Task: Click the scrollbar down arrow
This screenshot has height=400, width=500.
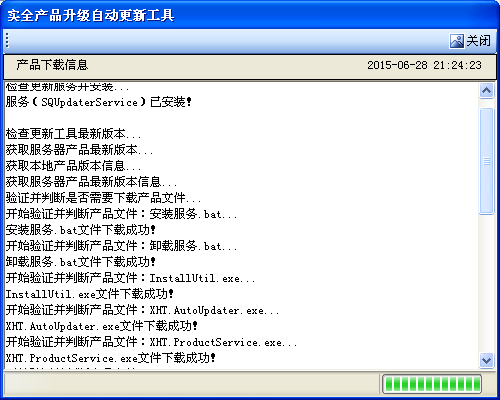Action: (x=486, y=360)
